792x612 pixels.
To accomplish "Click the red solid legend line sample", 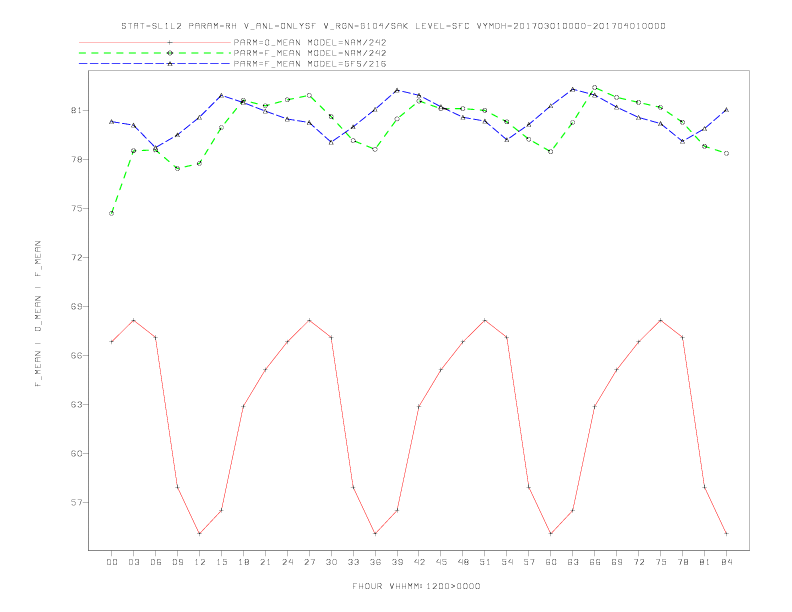I will coord(155,42).
